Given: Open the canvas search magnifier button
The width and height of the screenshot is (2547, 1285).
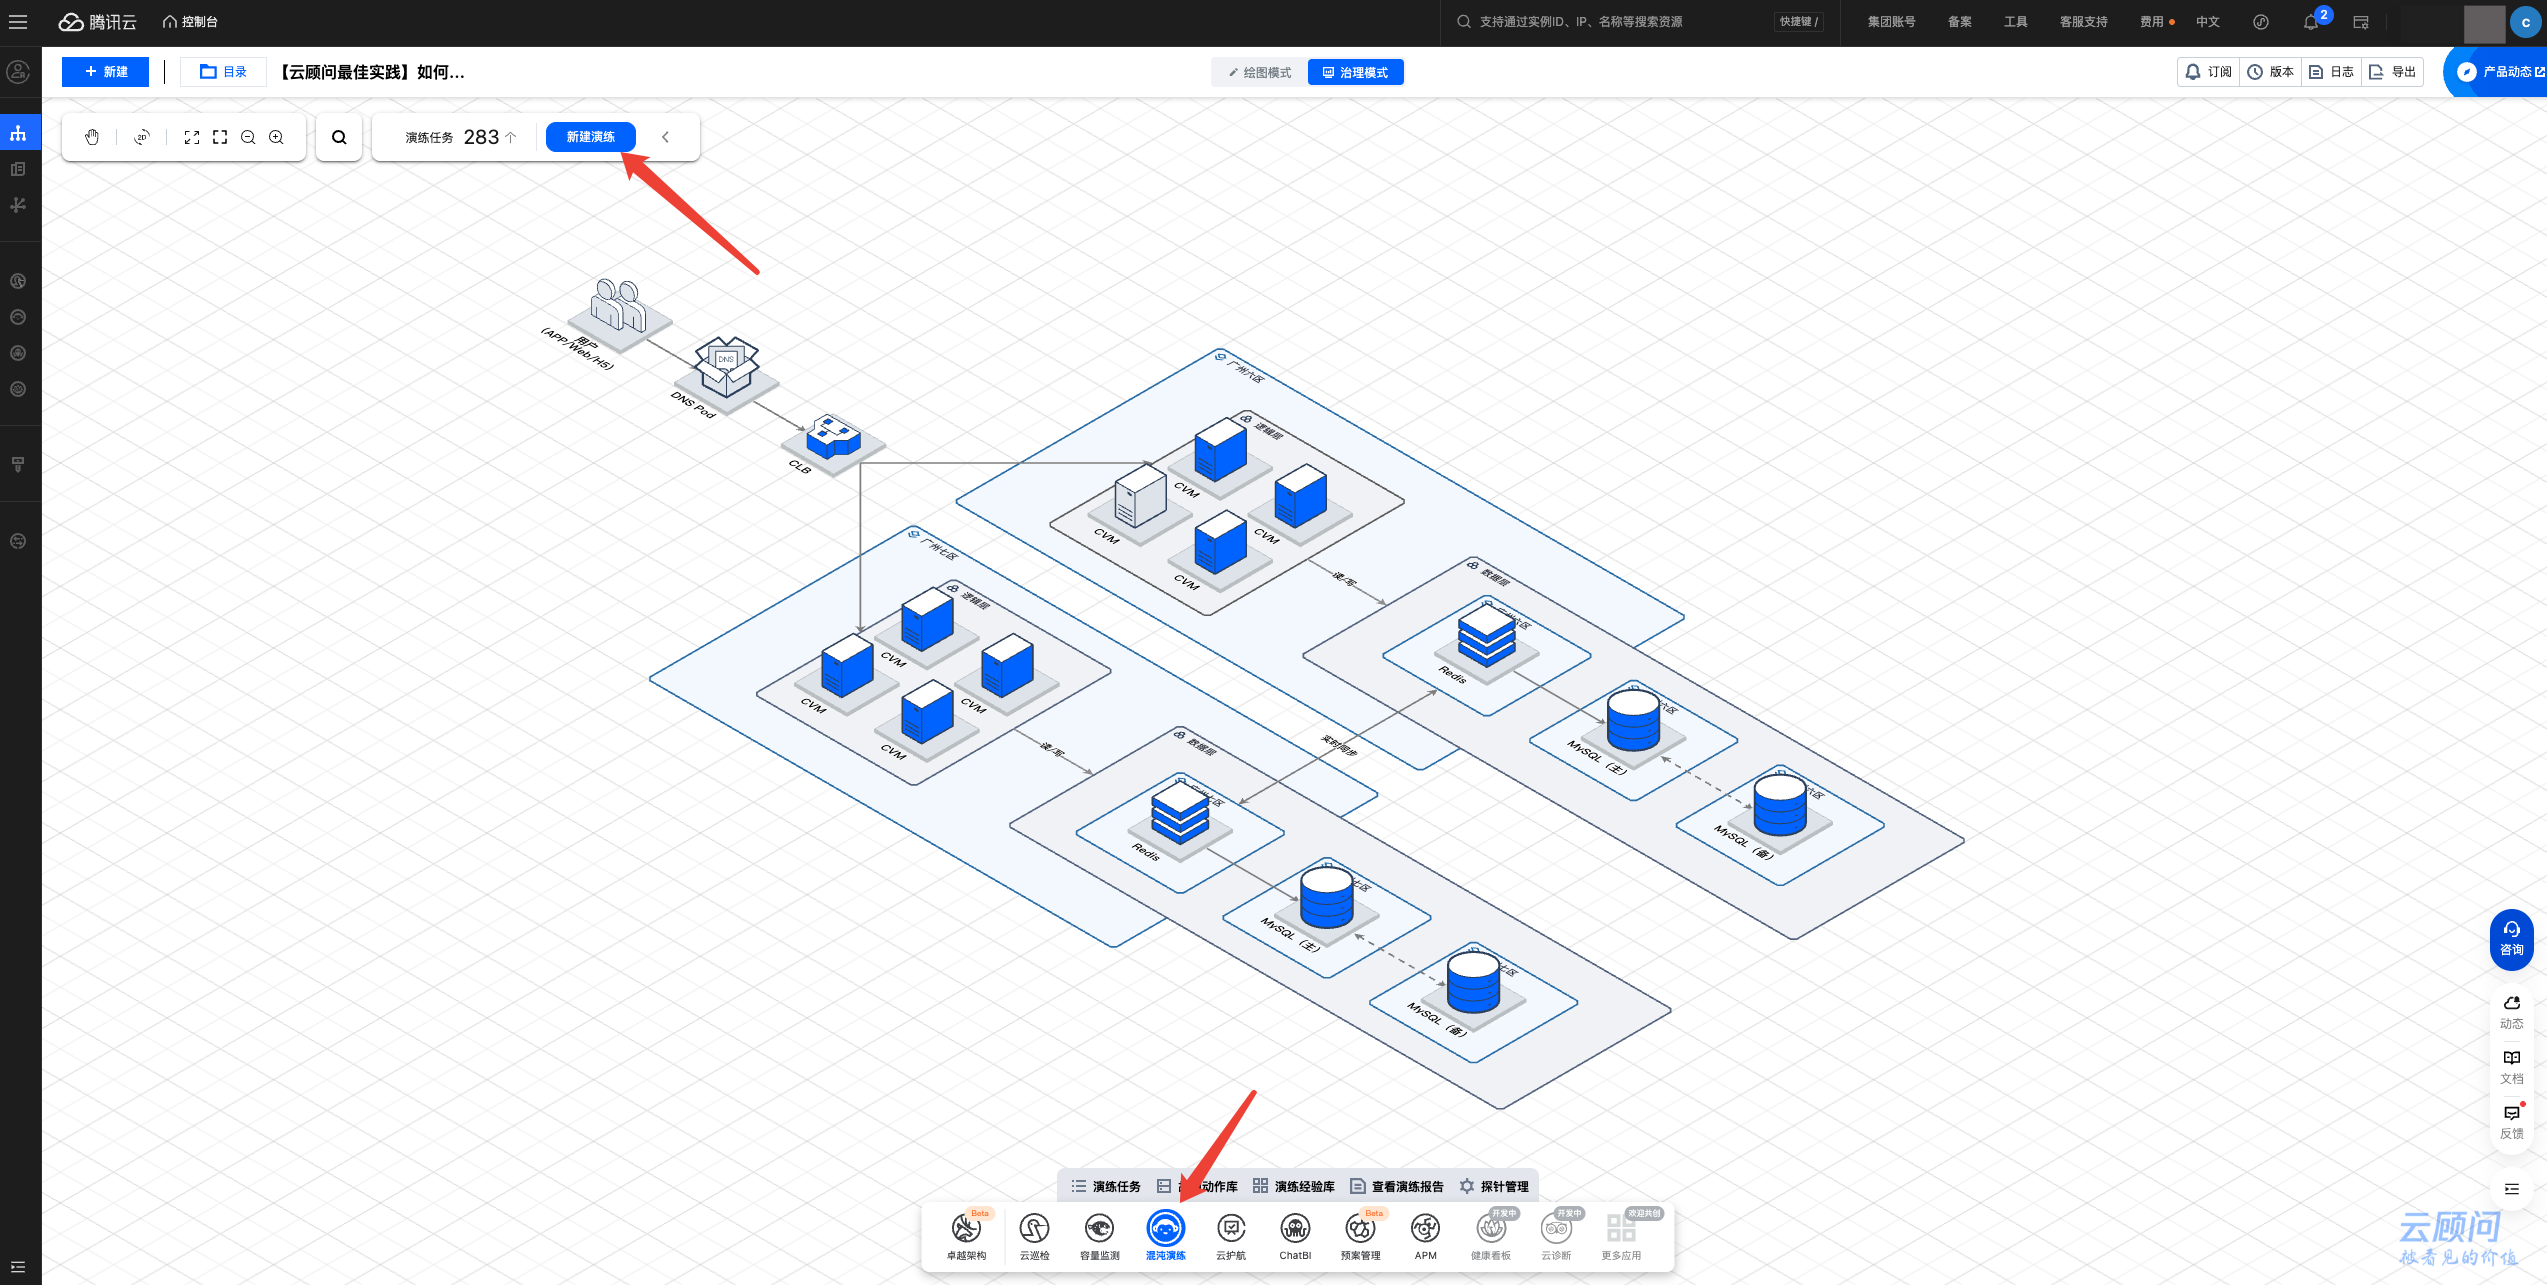Looking at the screenshot, I should (x=339, y=137).
